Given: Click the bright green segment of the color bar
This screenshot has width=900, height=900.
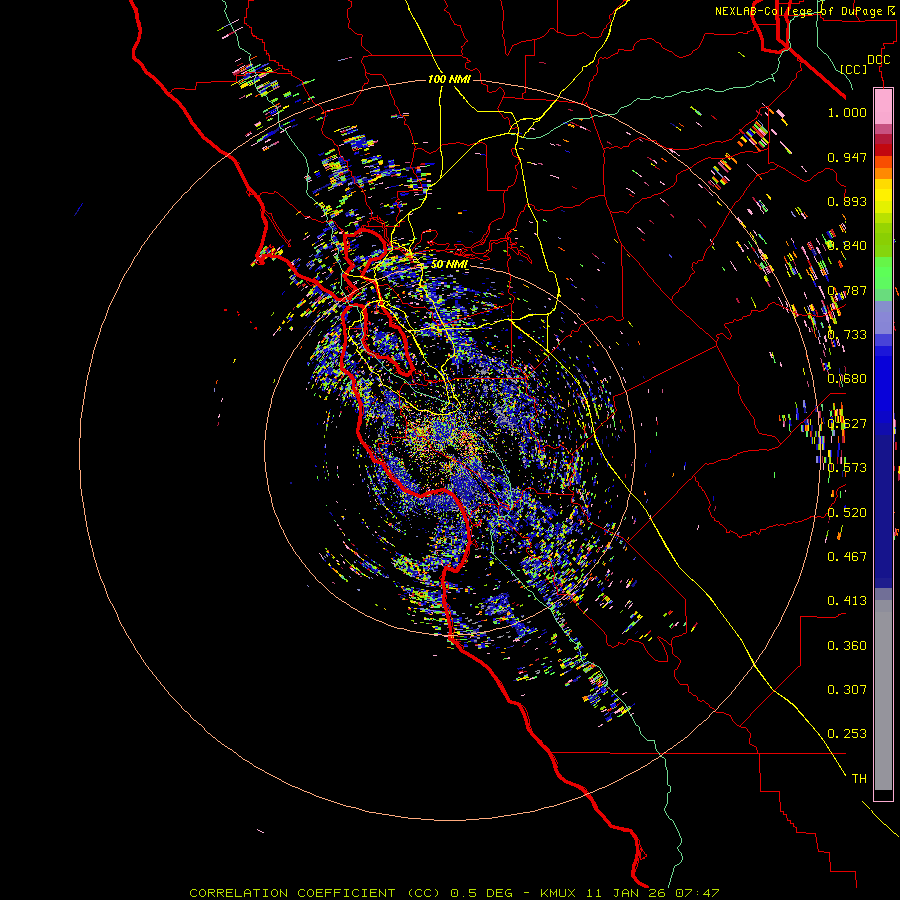Looking at the screenshot, I should pos(883,273).
